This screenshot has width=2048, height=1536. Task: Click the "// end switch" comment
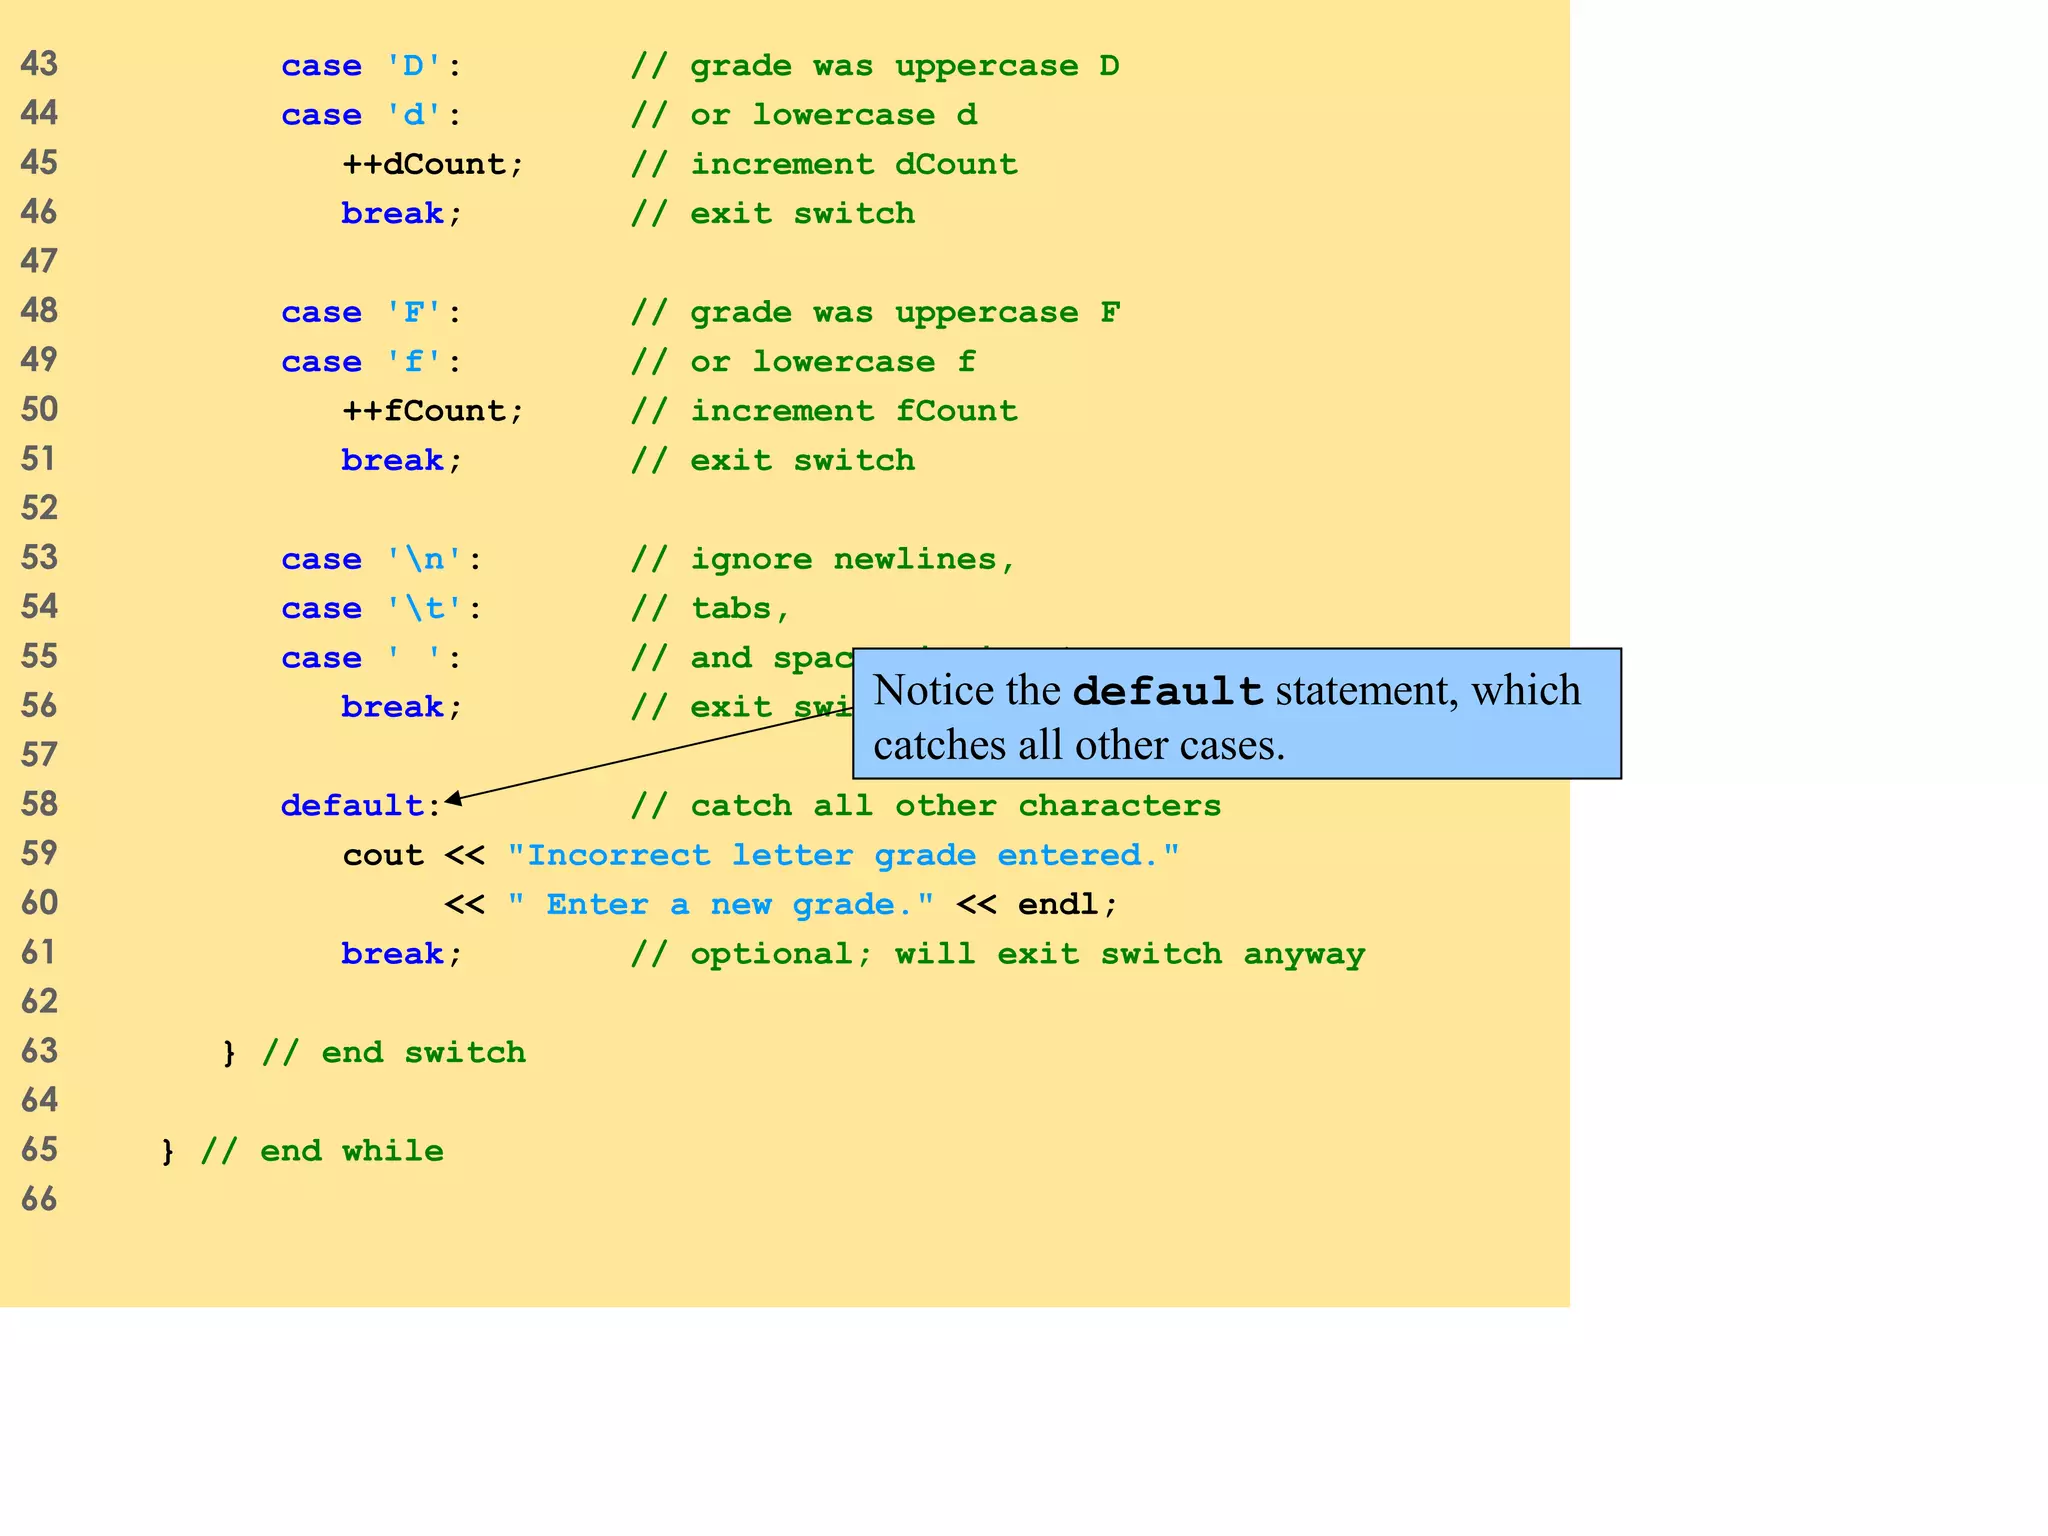394,1052
